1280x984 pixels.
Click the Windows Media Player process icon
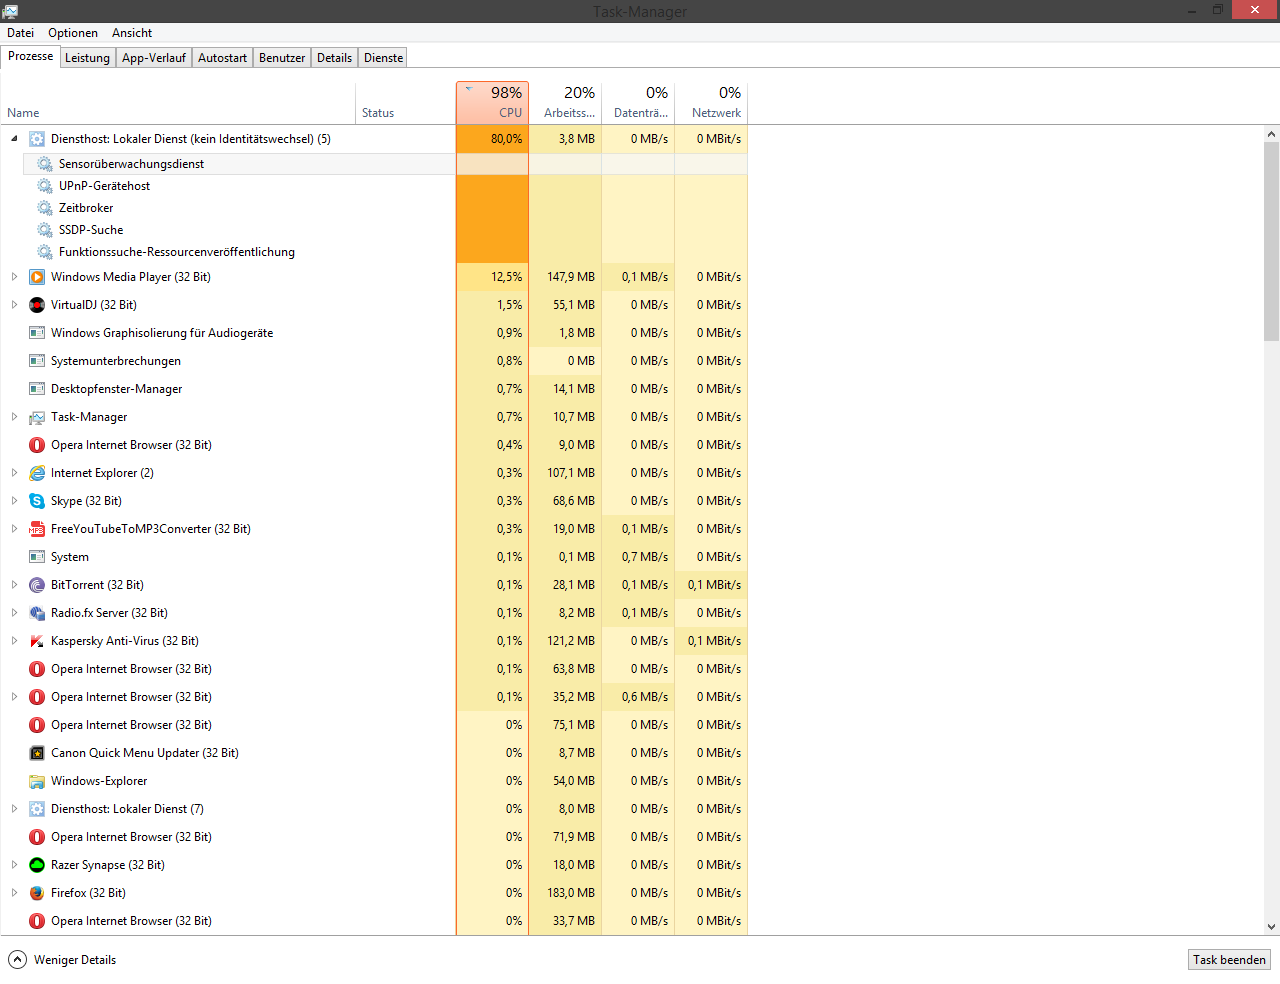37,277
